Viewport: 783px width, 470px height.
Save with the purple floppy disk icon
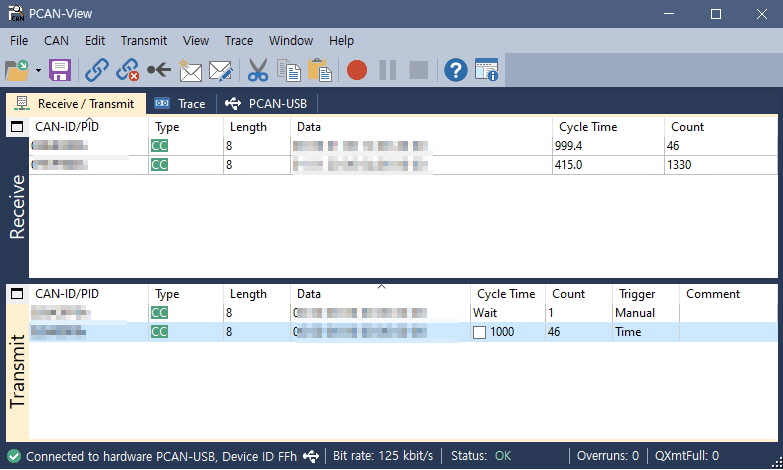(x=60, y=70)
